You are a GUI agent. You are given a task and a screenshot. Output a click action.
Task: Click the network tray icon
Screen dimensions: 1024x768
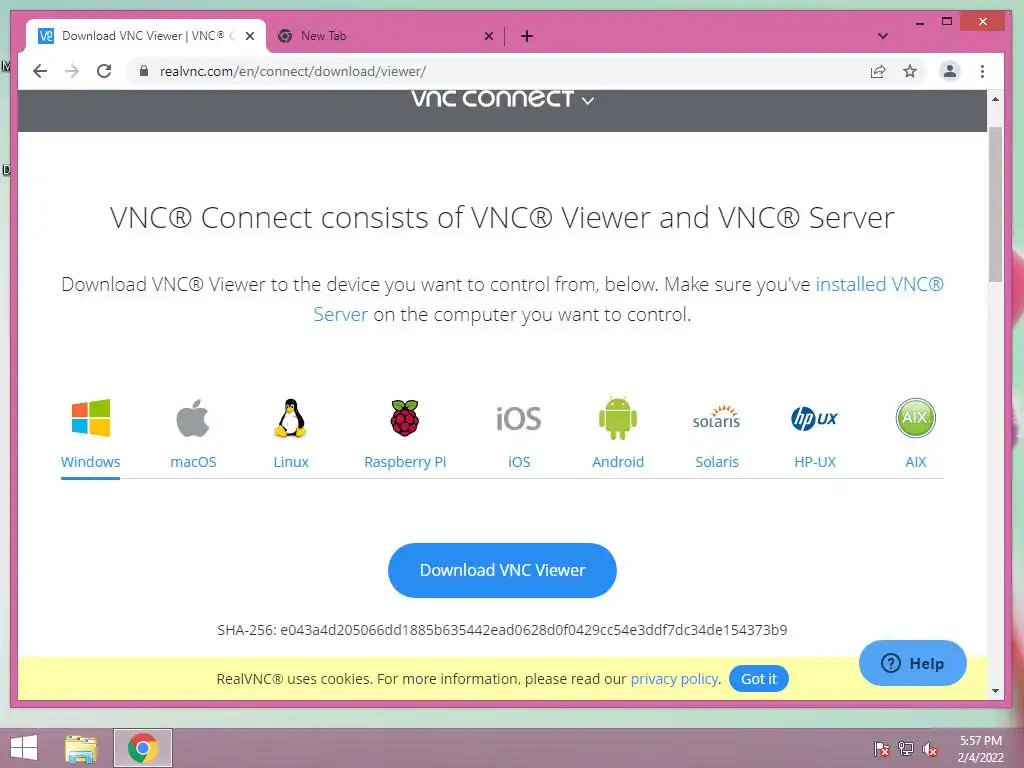[x=906, y=749]
